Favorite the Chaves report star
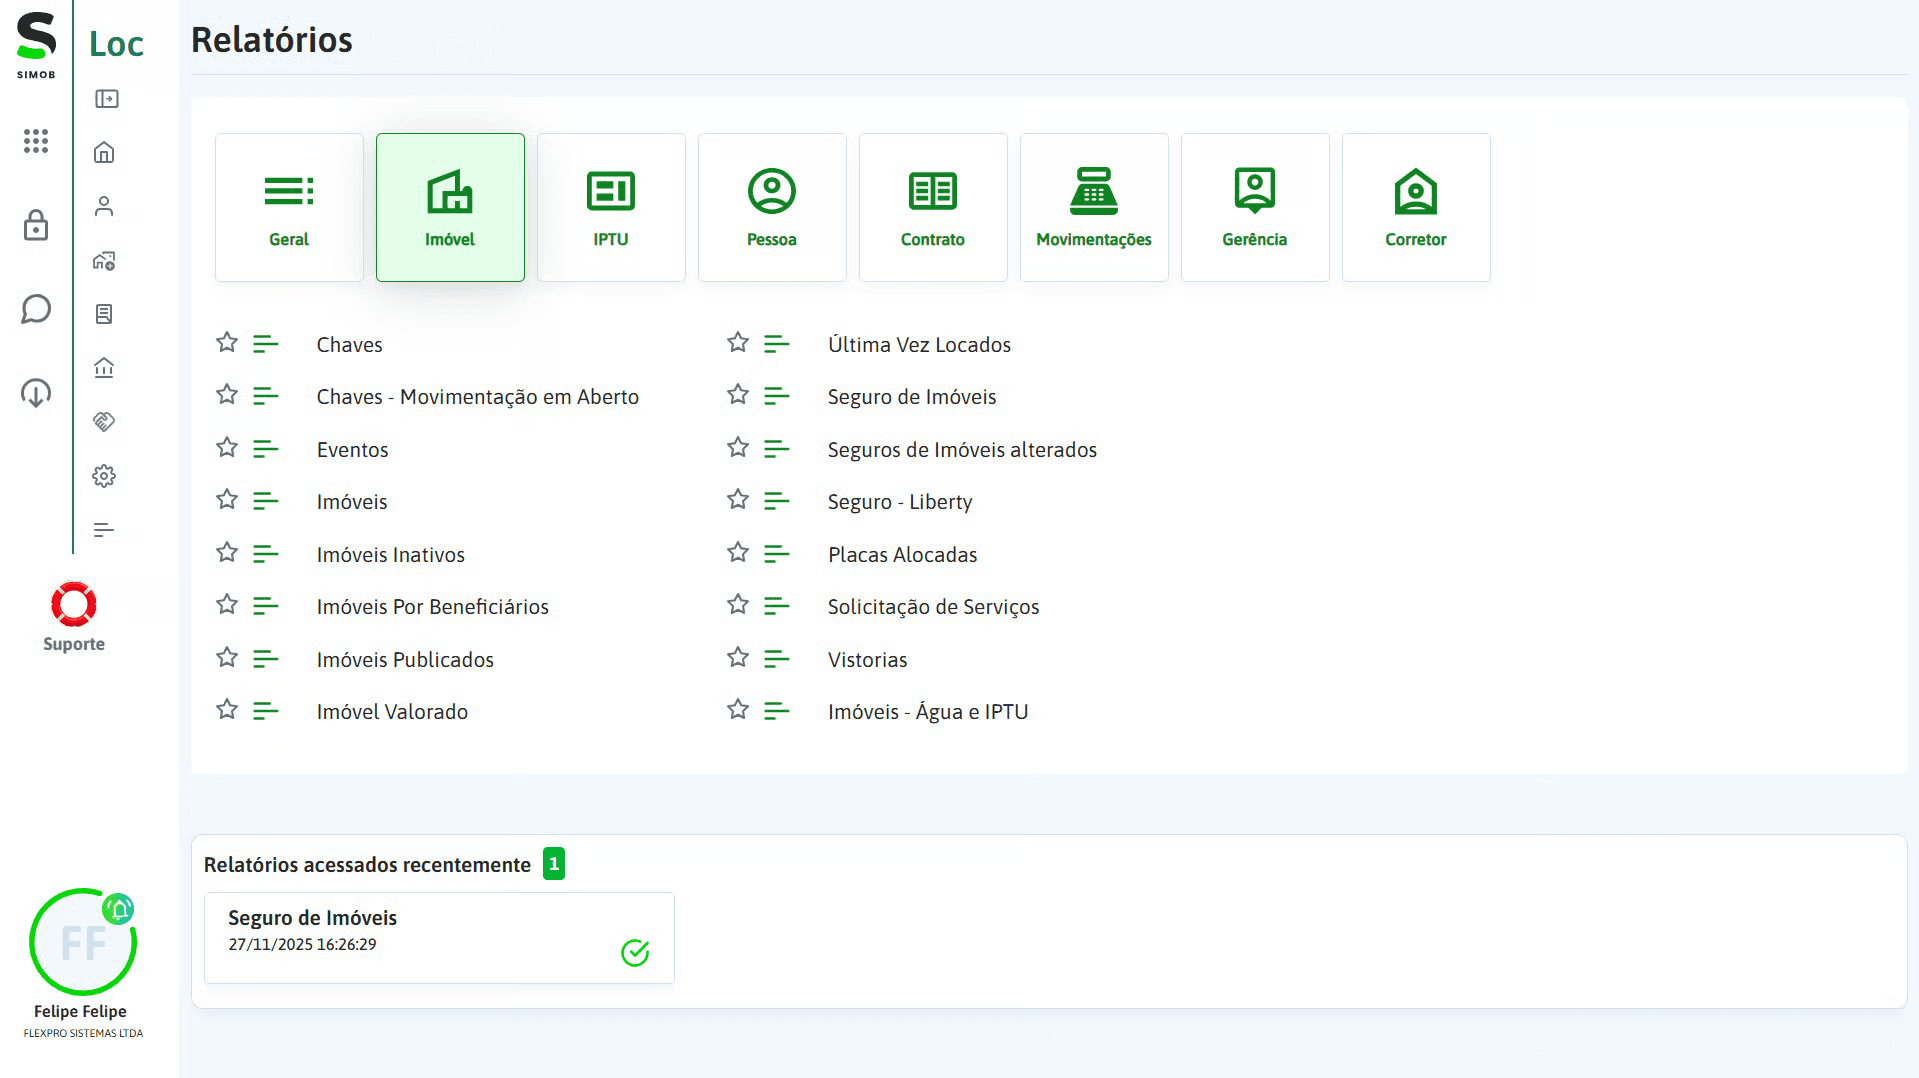Screen dimensions: 1919x1078 [x=226, y=343]
